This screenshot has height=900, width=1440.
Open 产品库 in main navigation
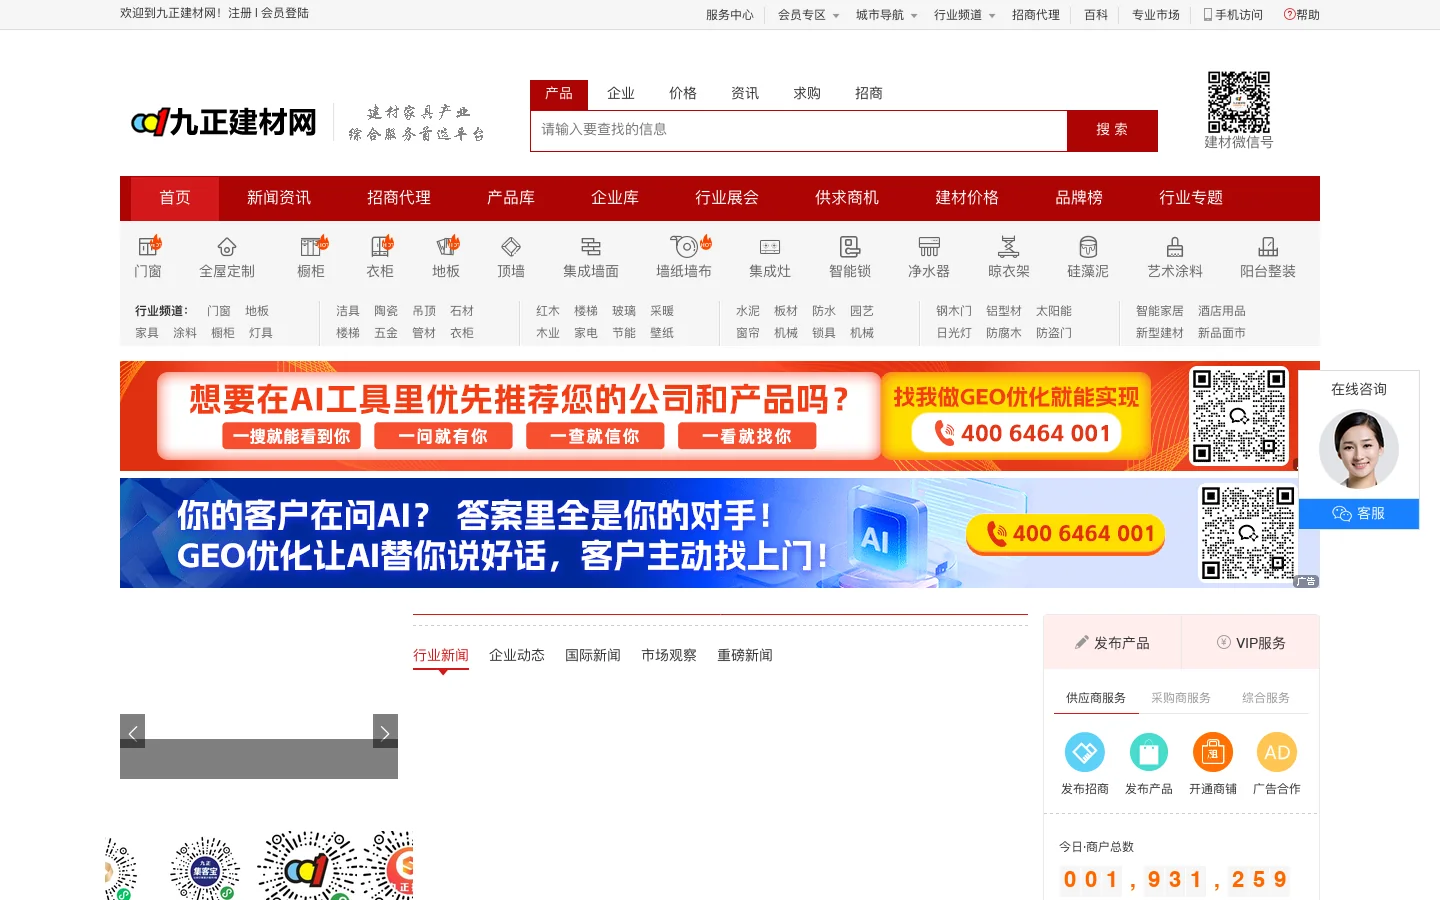511,198
